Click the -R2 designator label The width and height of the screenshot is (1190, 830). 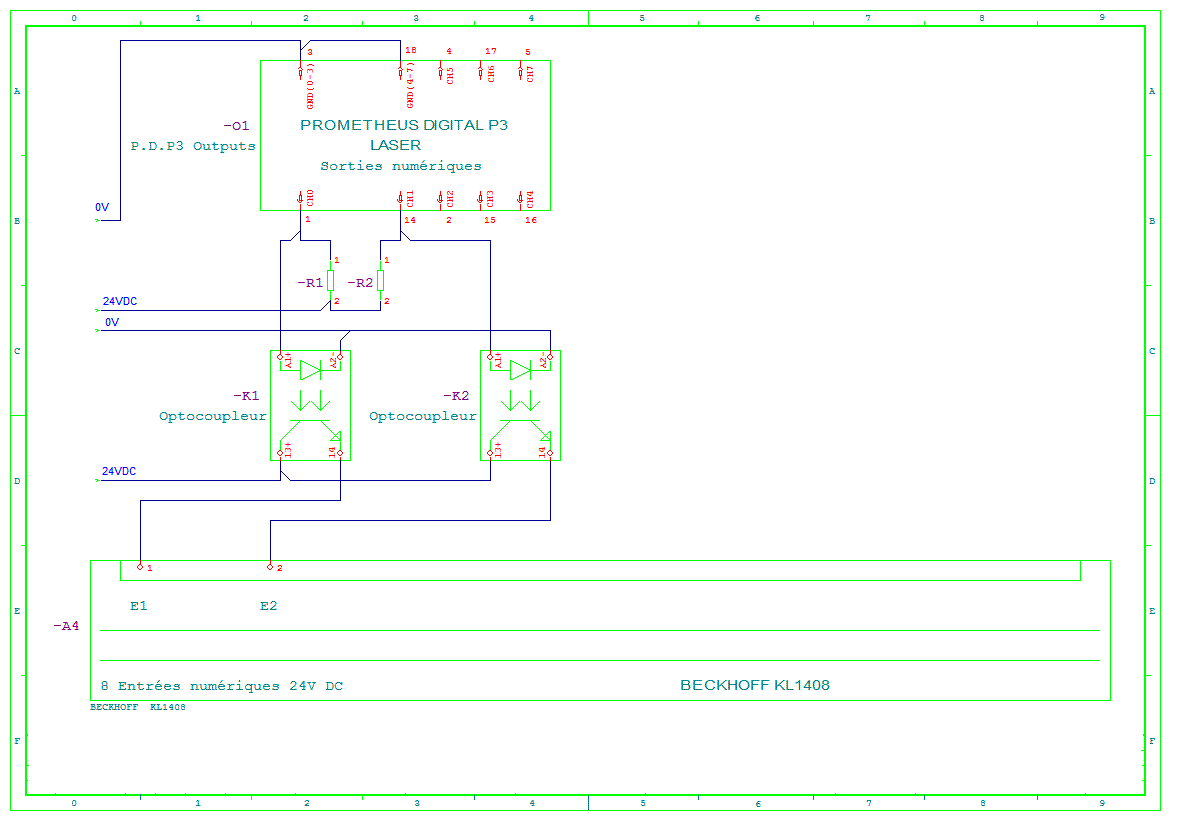pyautogui.click(x=360, y=283)
